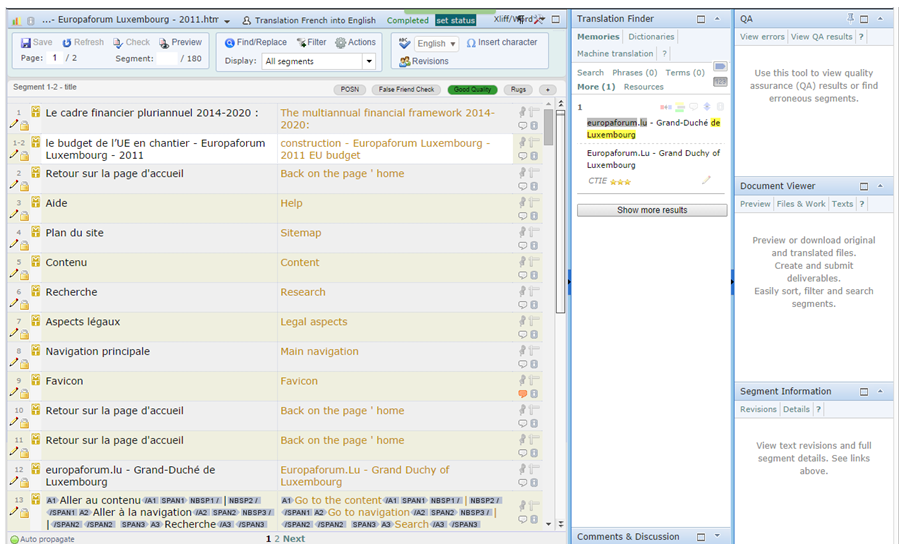
Task: Click the orange comment icon on segment 9
Action: [x=522, y=394]
